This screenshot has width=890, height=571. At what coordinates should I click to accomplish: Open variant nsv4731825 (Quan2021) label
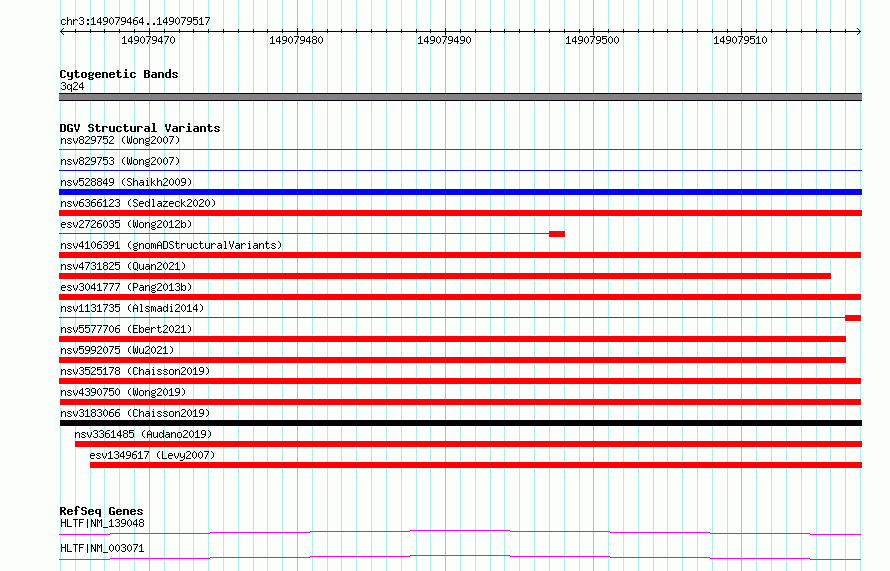click(123, 266)
